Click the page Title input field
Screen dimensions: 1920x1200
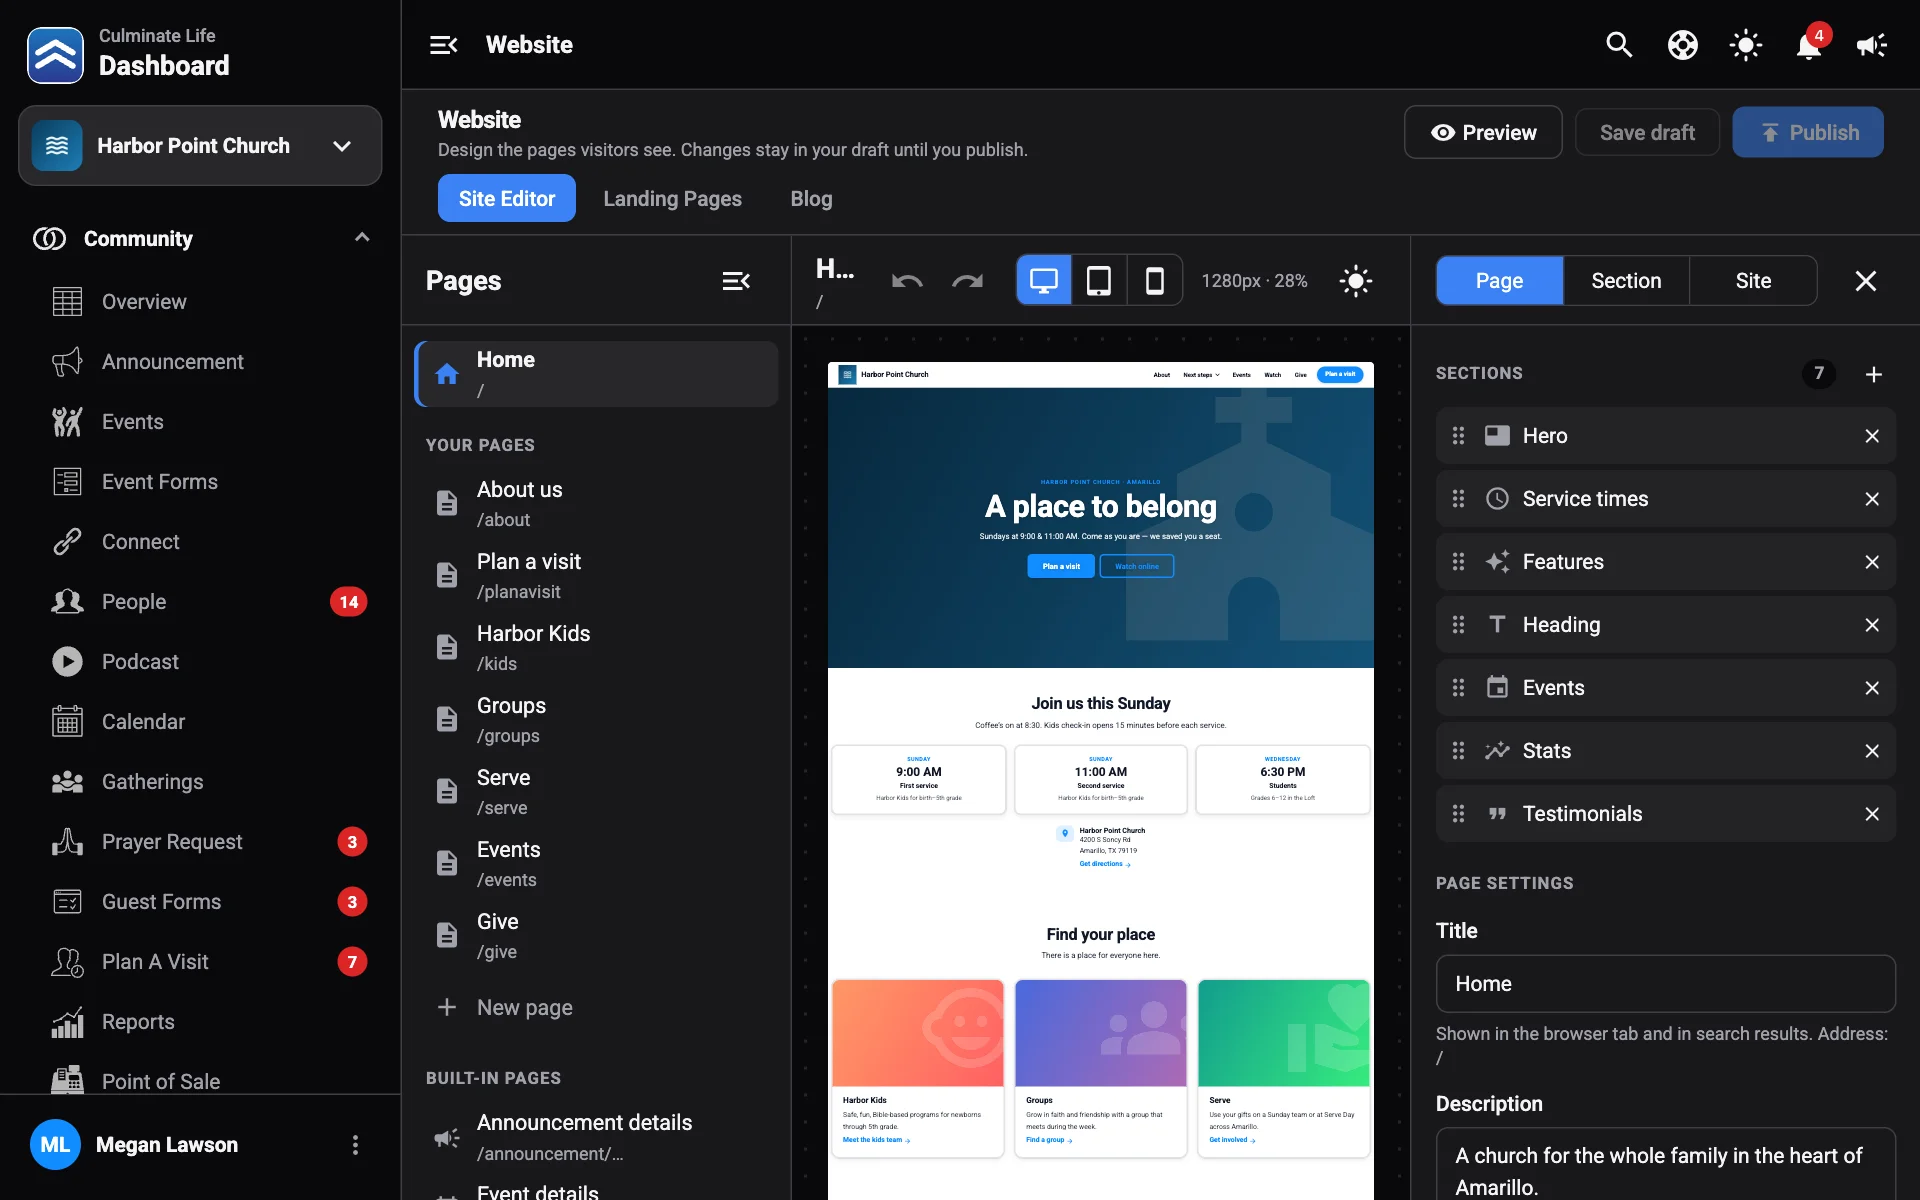click(1665, 984)
